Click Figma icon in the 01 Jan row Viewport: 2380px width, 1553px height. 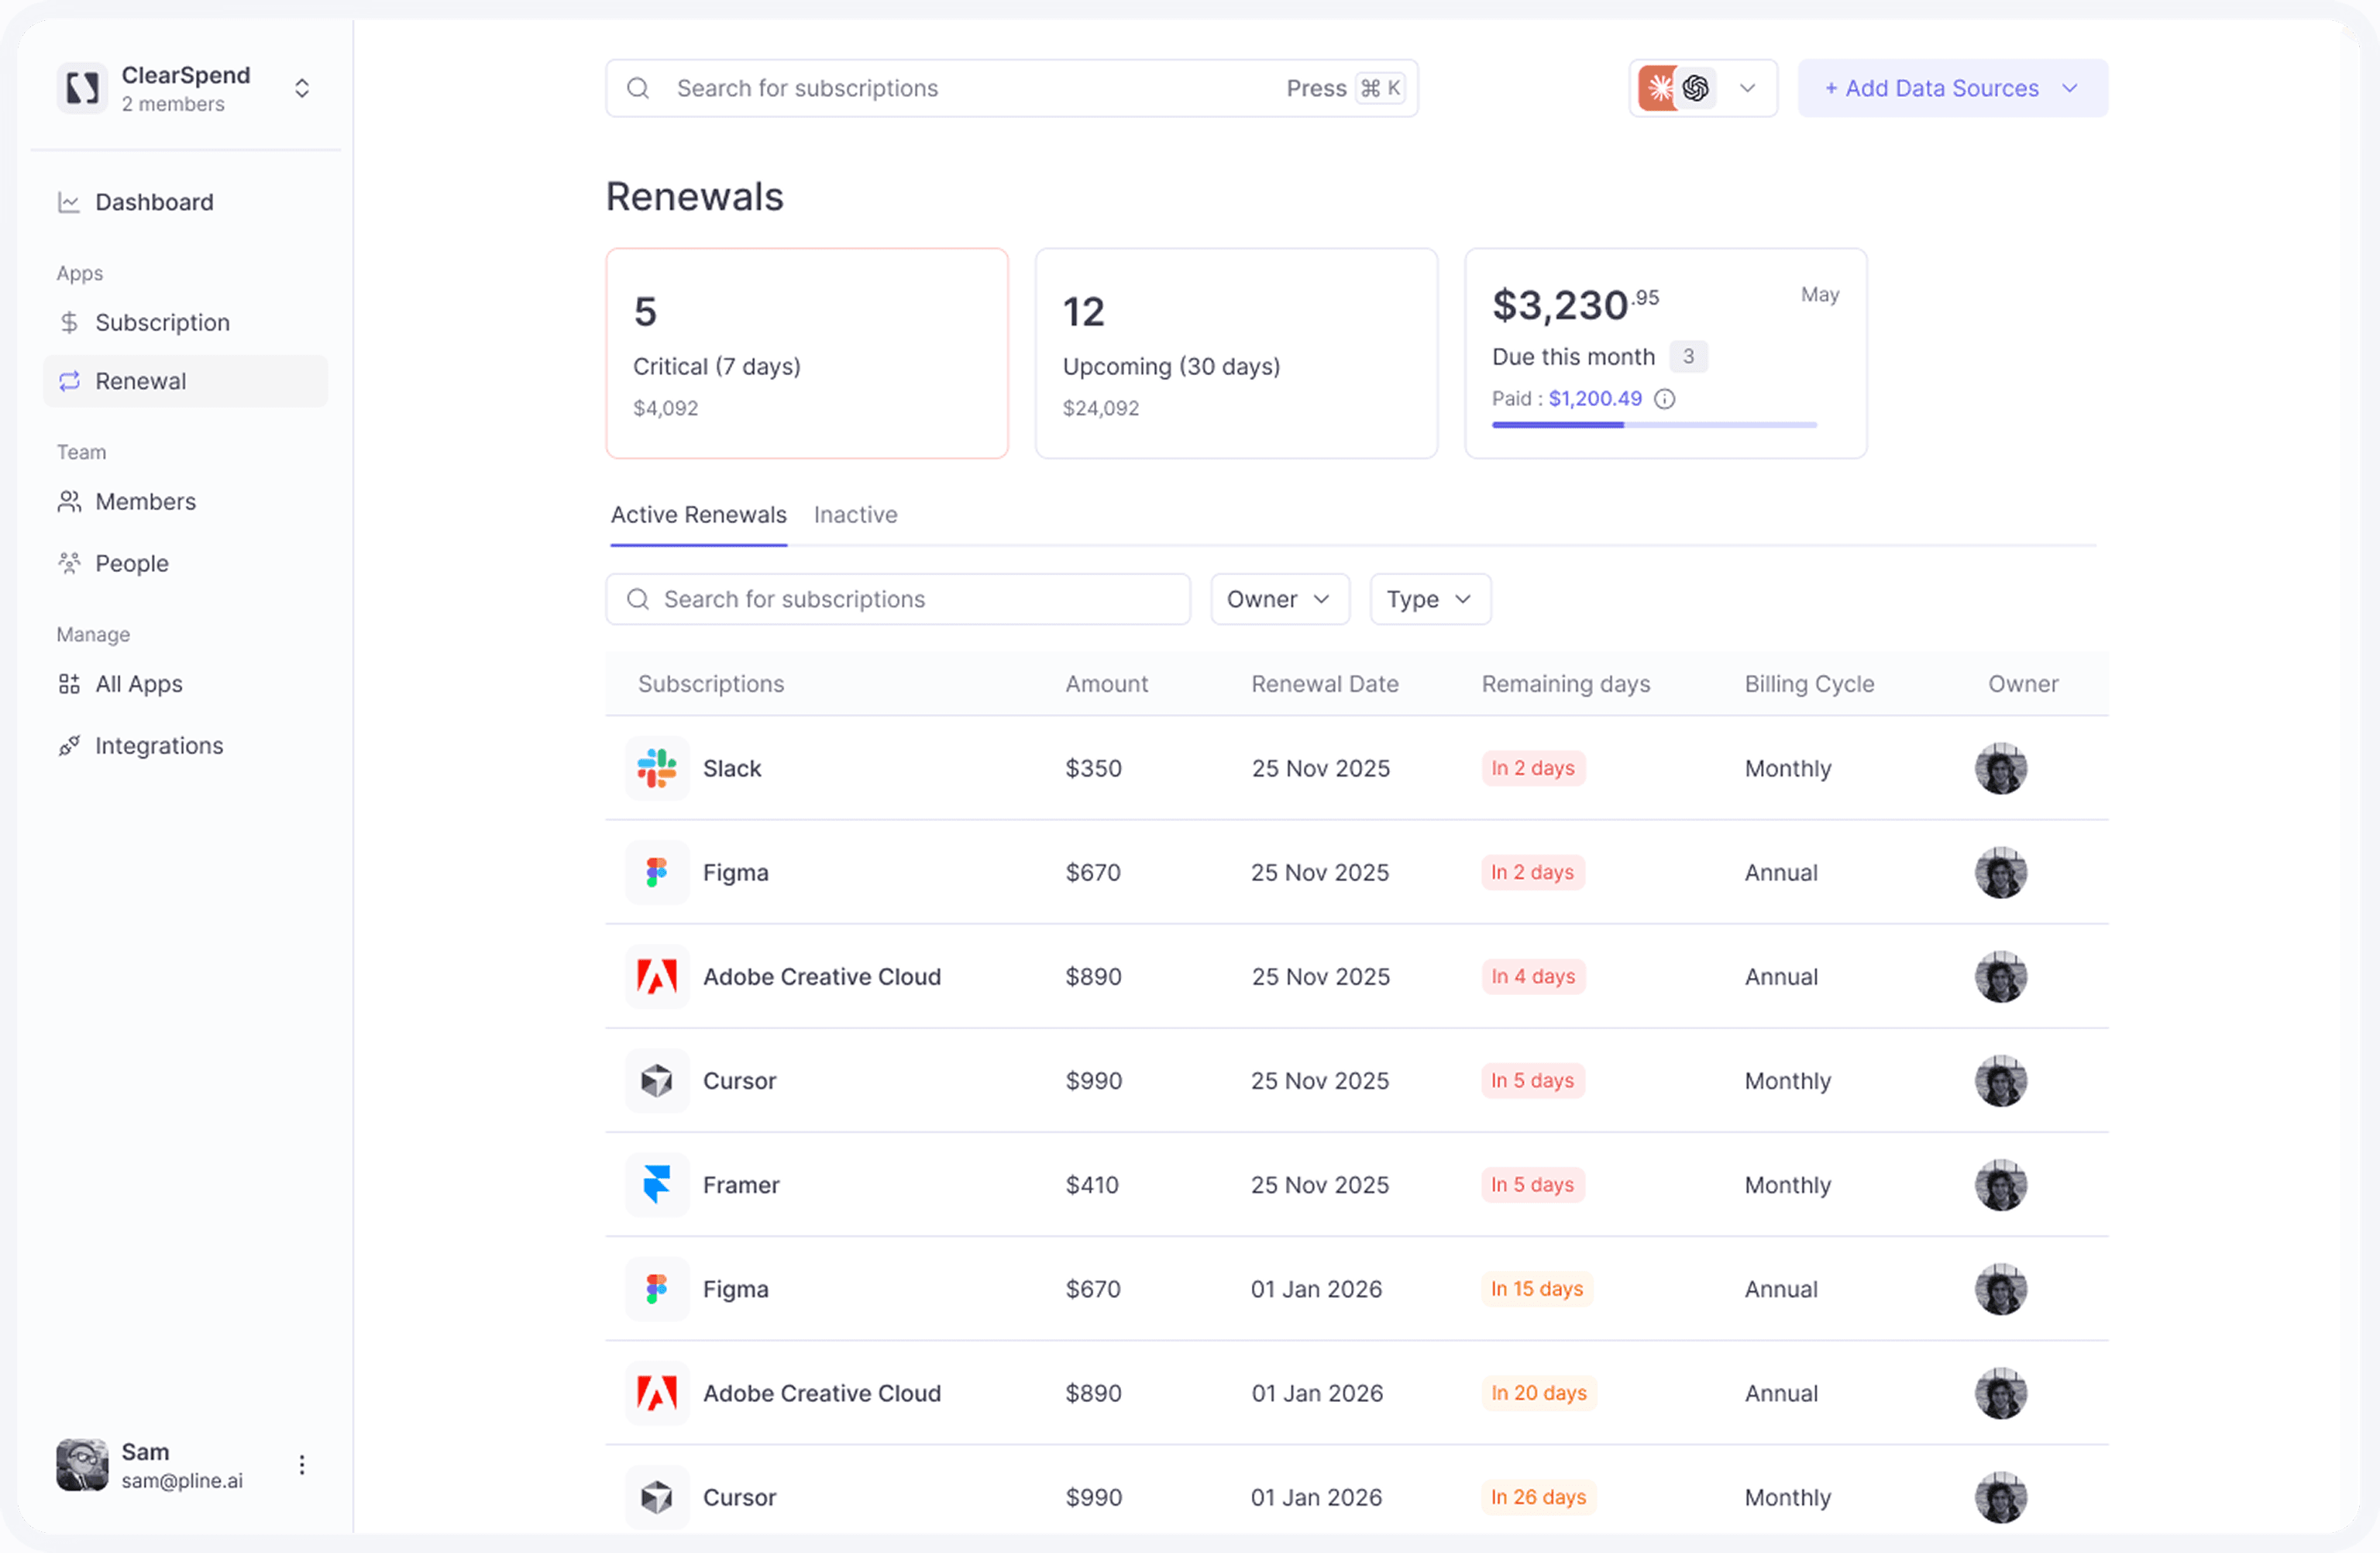coord(657,1289)
